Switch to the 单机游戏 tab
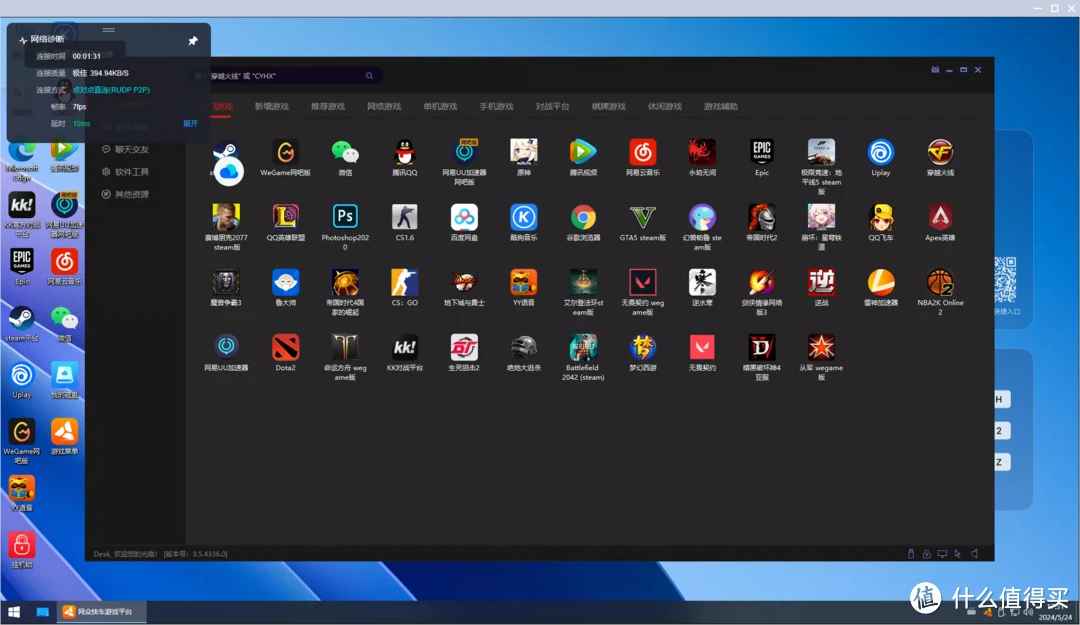The height and width of the screenshot is (625, 1080). [440, 107]
